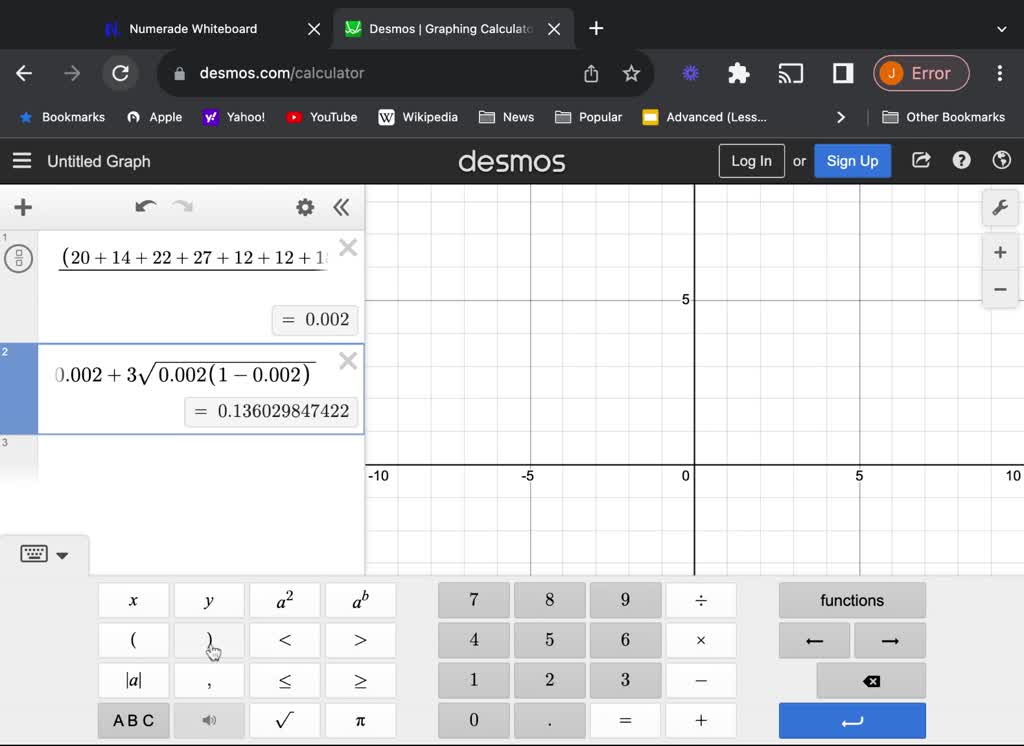Zoom in on the graph with the plus control

coord(1000,252)
